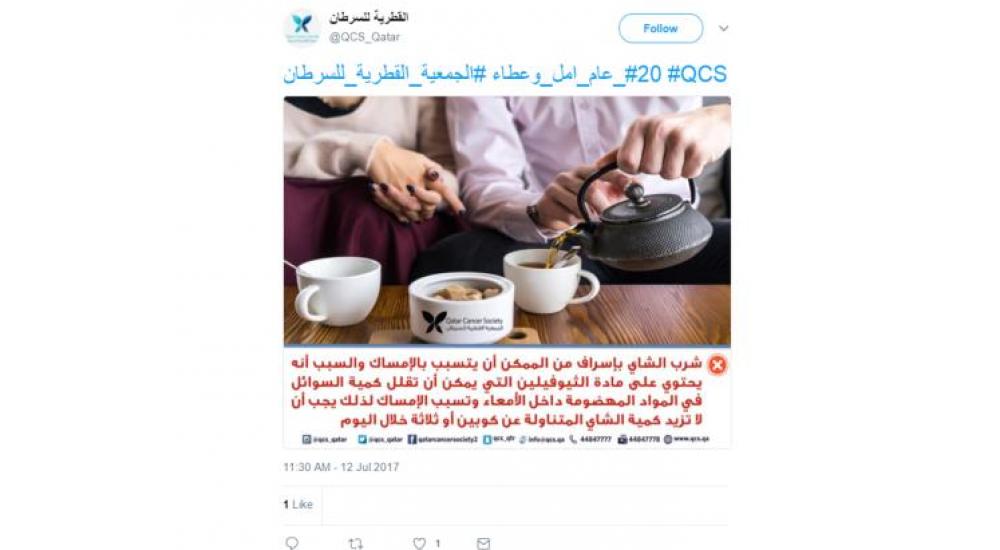Expand the tweet options chevron menu
Screen dimensions: 1000x550
723,28
